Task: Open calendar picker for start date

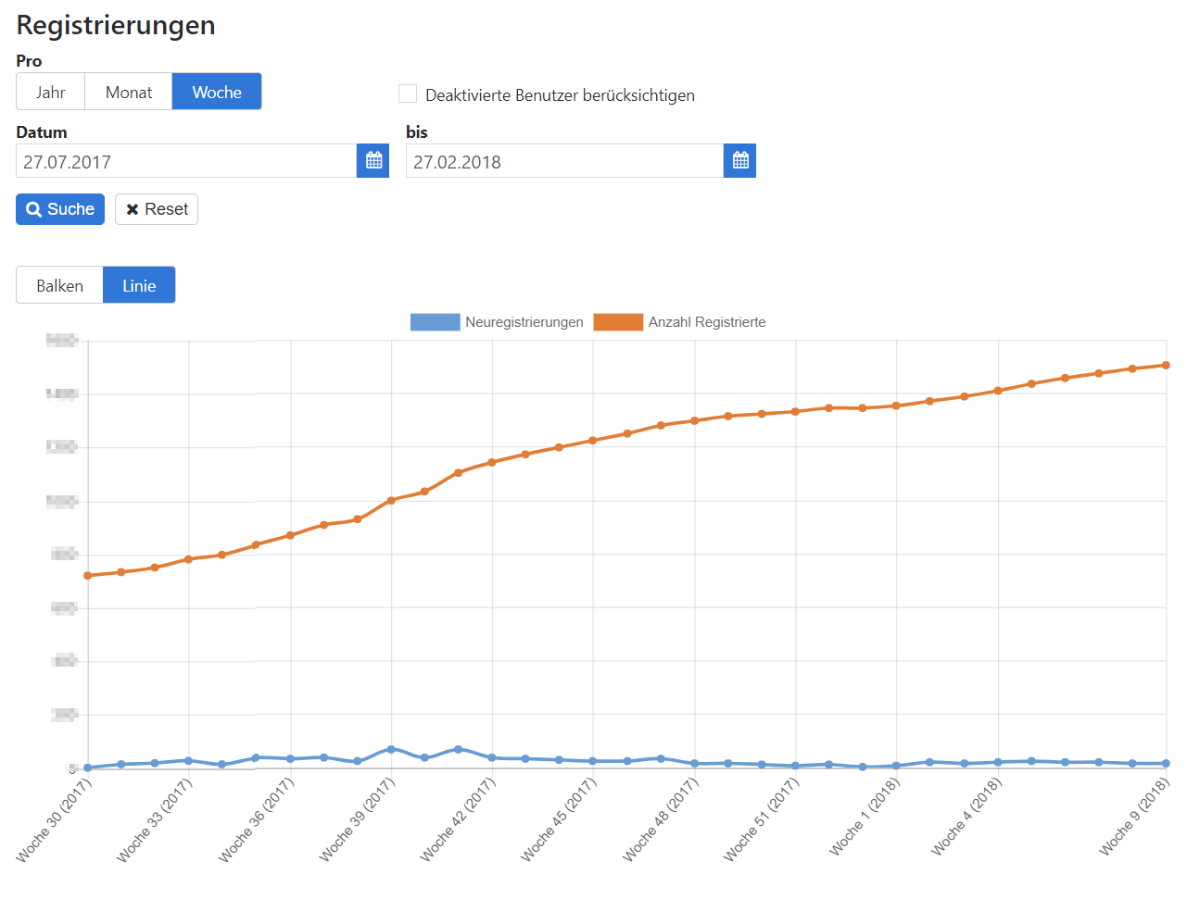Action: 373,161
